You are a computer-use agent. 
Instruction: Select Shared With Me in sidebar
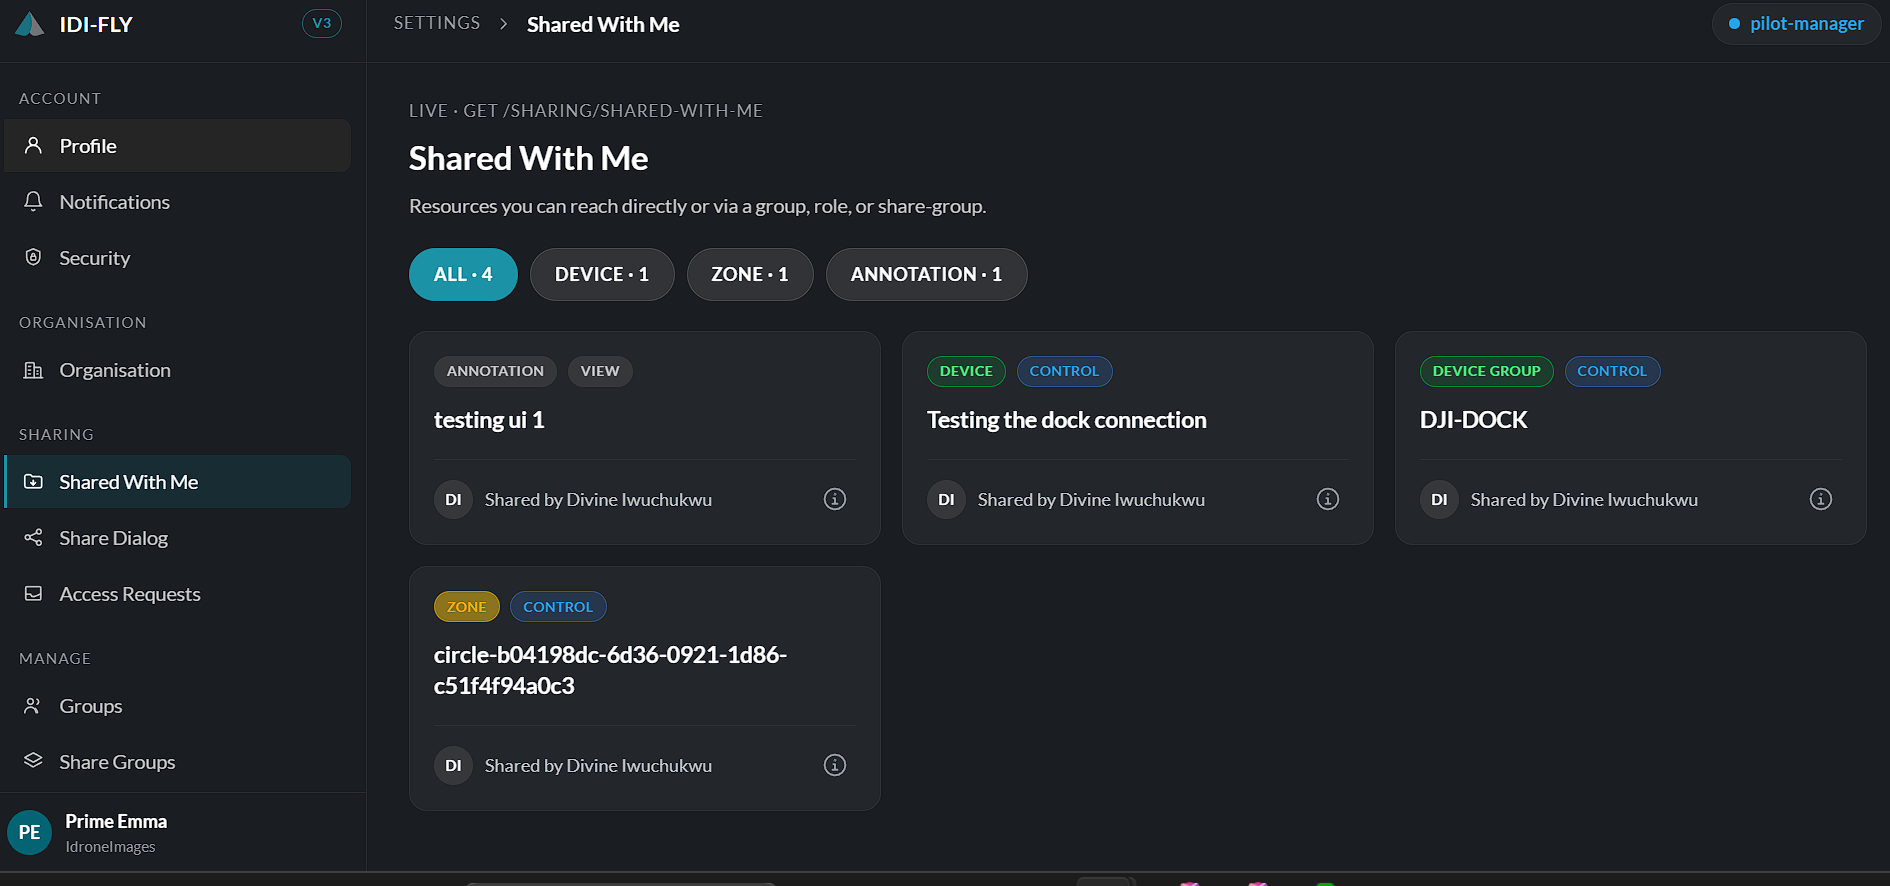point(178,482)
